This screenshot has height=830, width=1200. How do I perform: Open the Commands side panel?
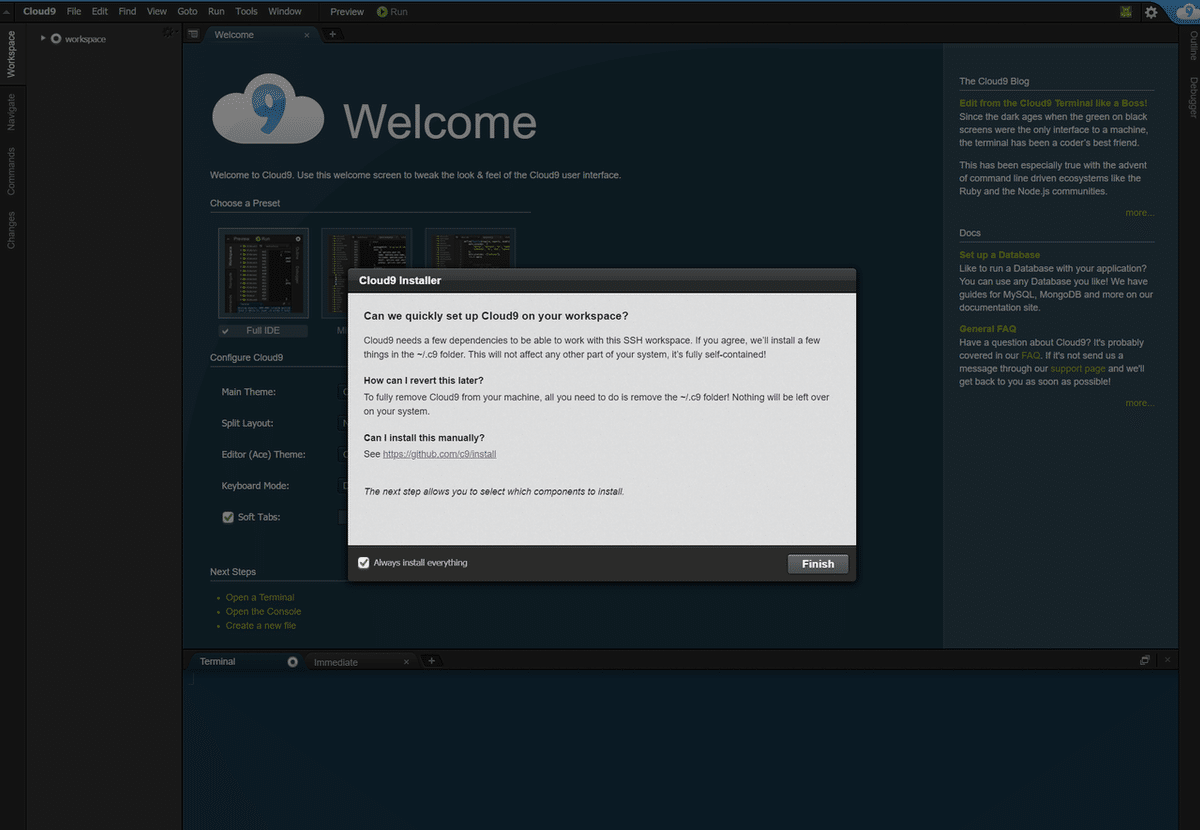[12, 171]
